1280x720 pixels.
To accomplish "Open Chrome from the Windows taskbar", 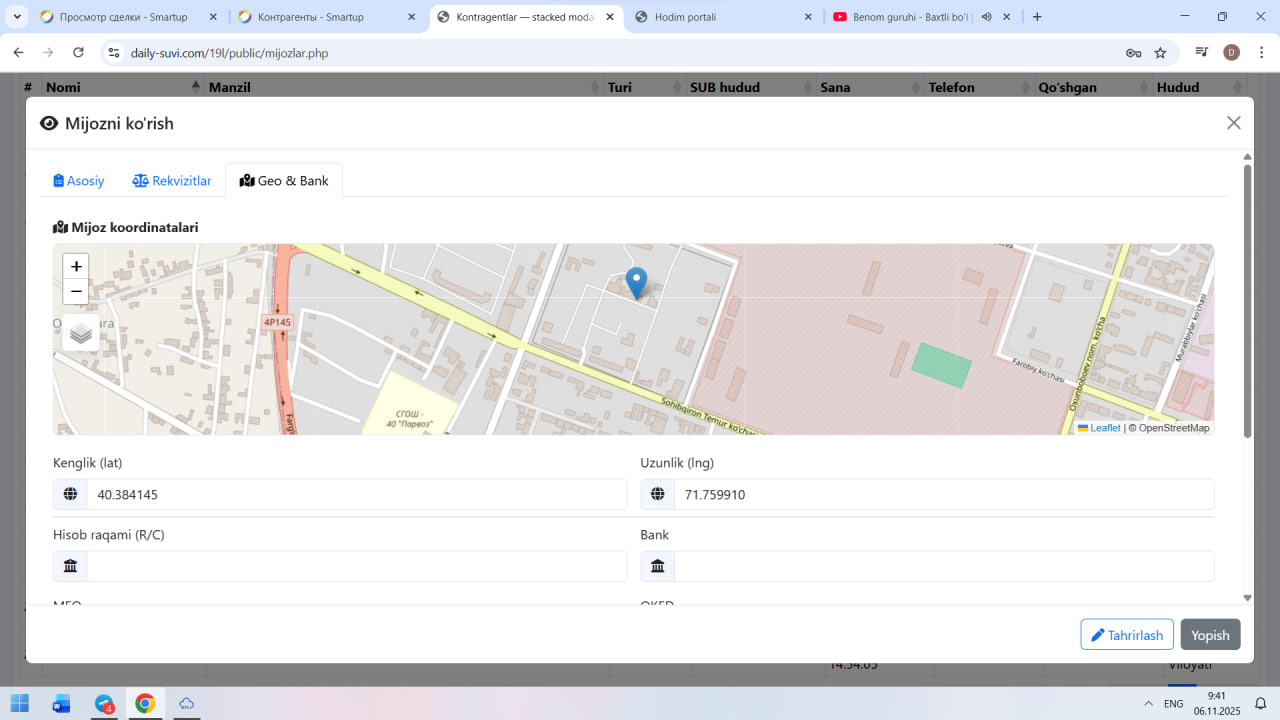I will pos(145,703).
